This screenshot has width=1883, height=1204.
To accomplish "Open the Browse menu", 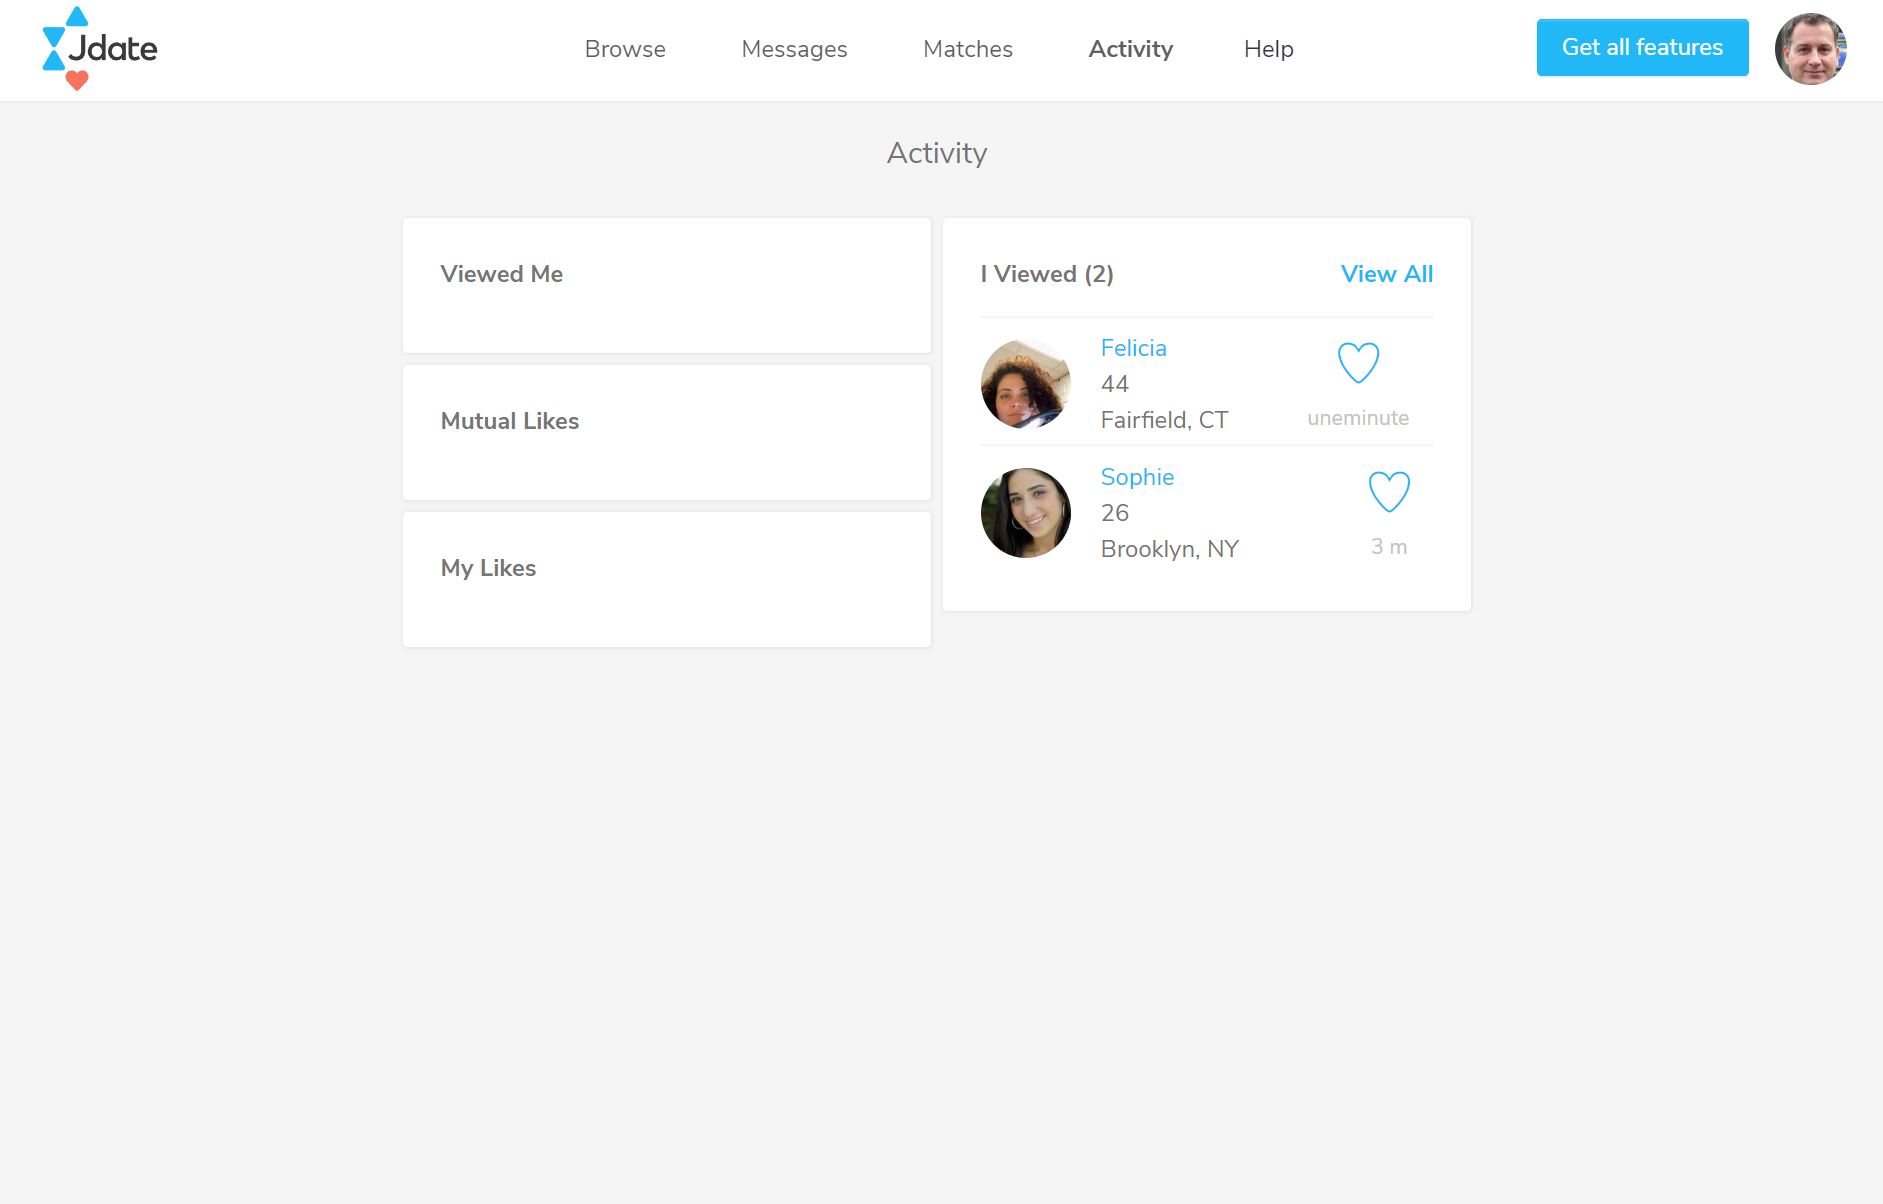I will pos(625,49).
